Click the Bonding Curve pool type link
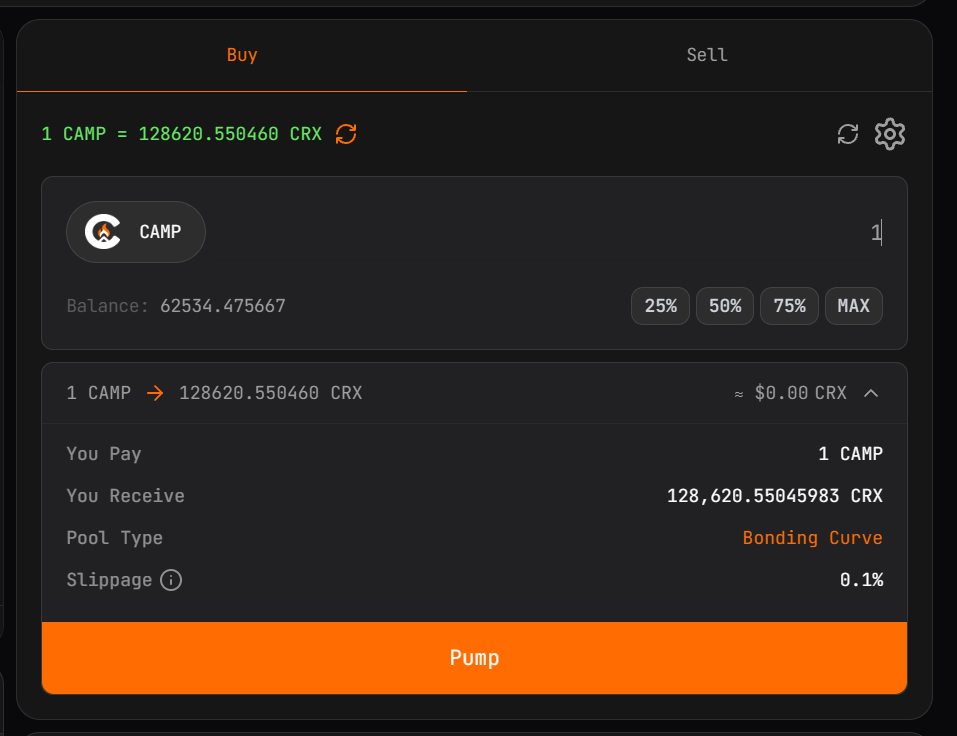 [x=812, y=538]
